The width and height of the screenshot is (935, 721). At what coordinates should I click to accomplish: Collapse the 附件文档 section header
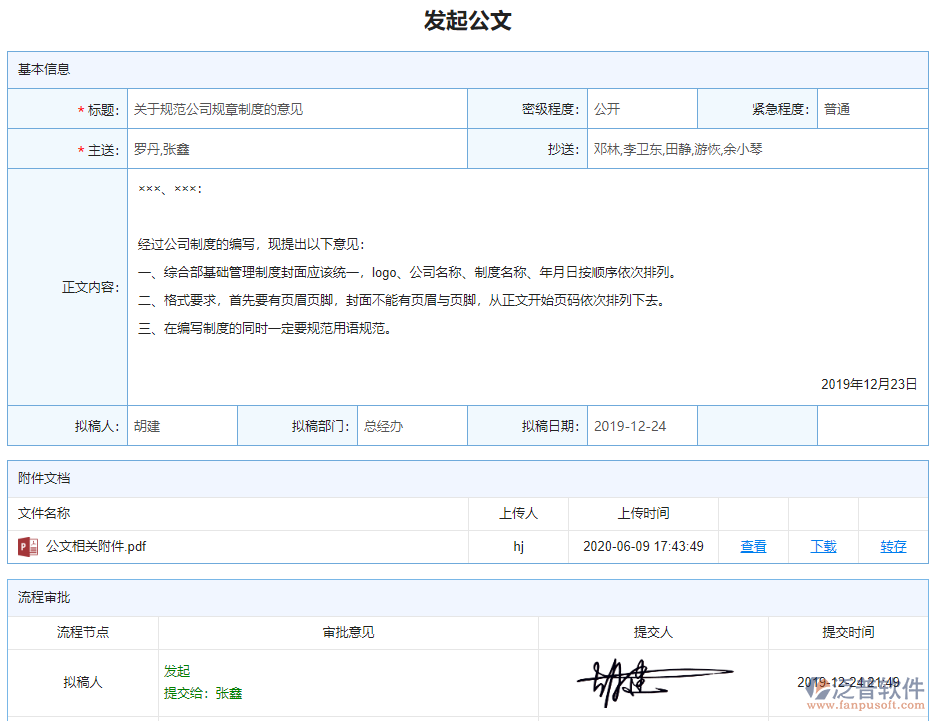(x=44, y=479)
